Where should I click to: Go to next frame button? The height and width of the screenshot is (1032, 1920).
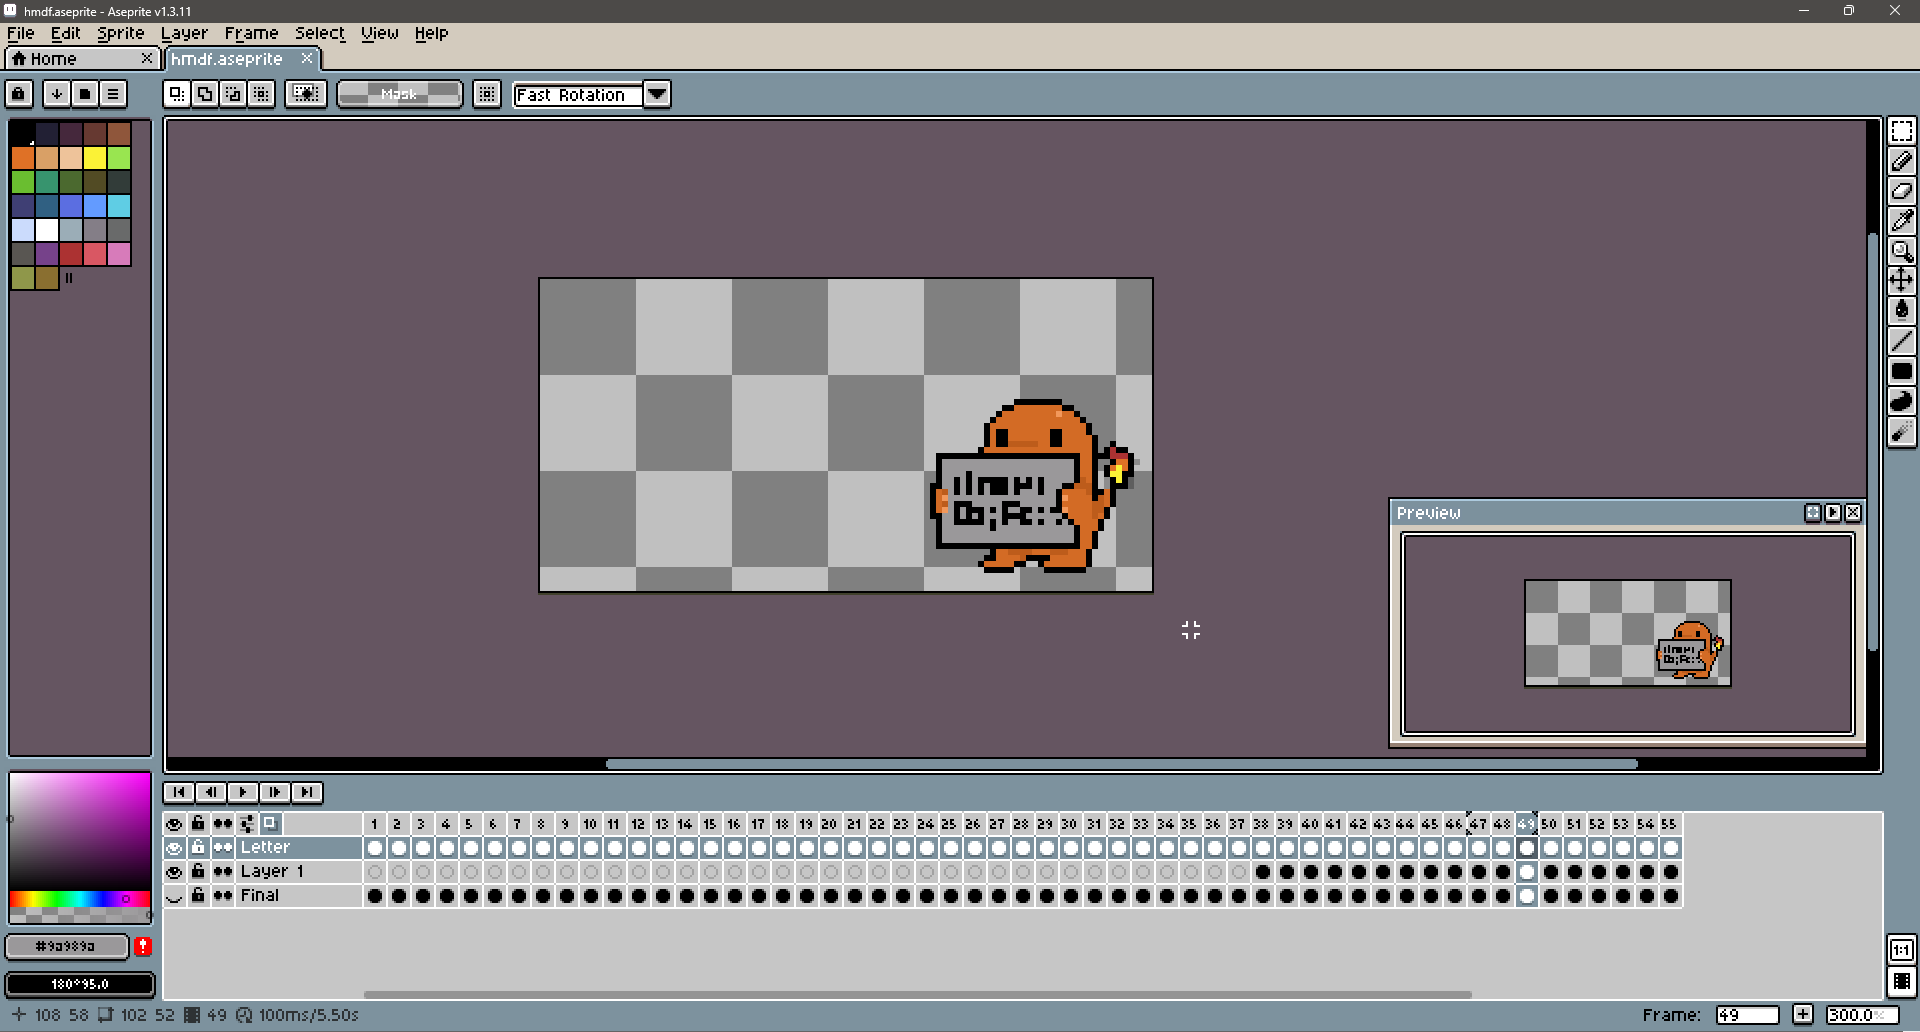coord(275,792)
